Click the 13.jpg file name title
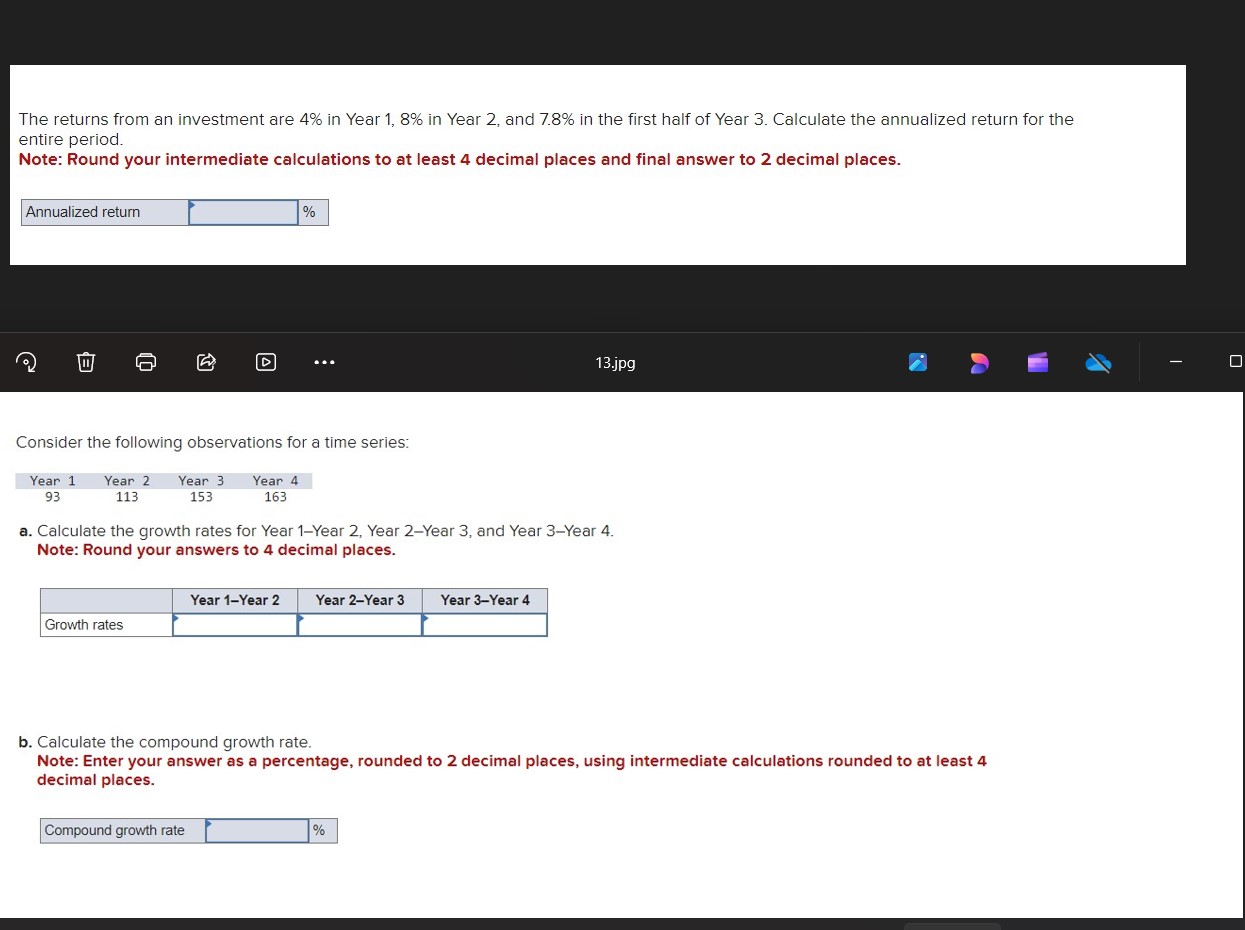Screen dimensions: 1245x930 pyautogui.click(x=615, y=363)
